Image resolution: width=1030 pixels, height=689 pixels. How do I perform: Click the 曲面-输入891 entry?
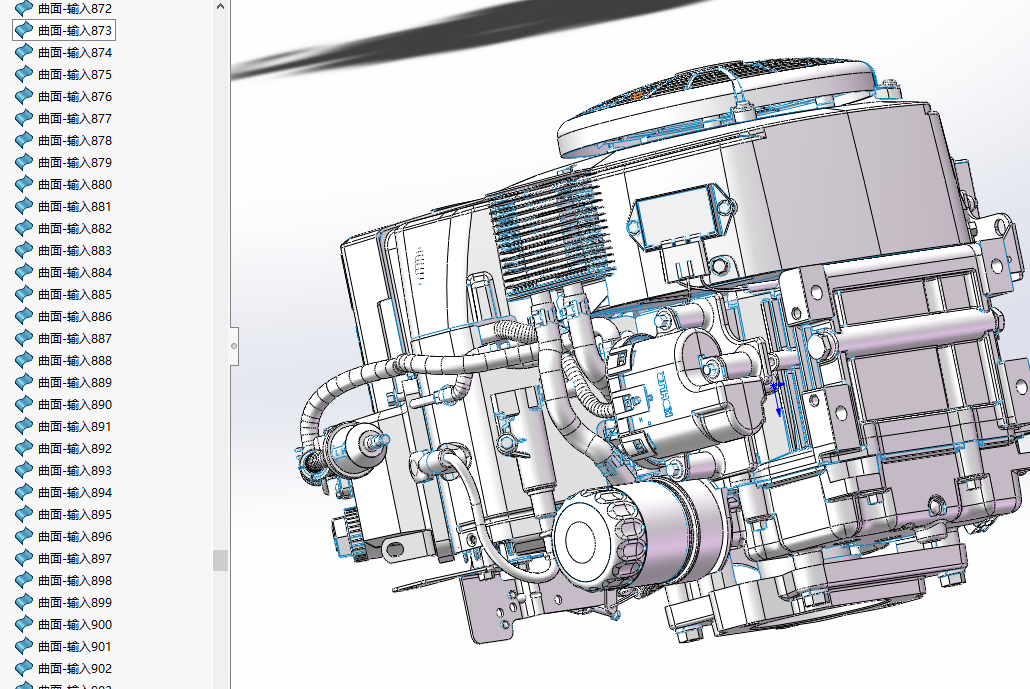point(74,426)
